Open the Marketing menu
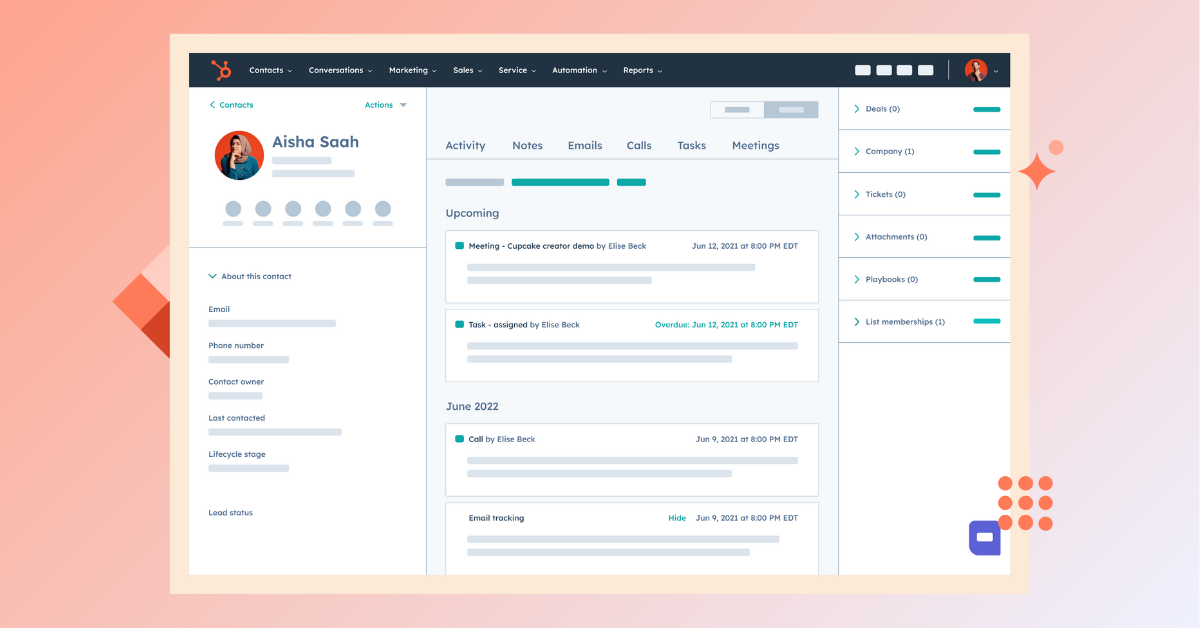1200x628 pixels. (x=412, y=70)
